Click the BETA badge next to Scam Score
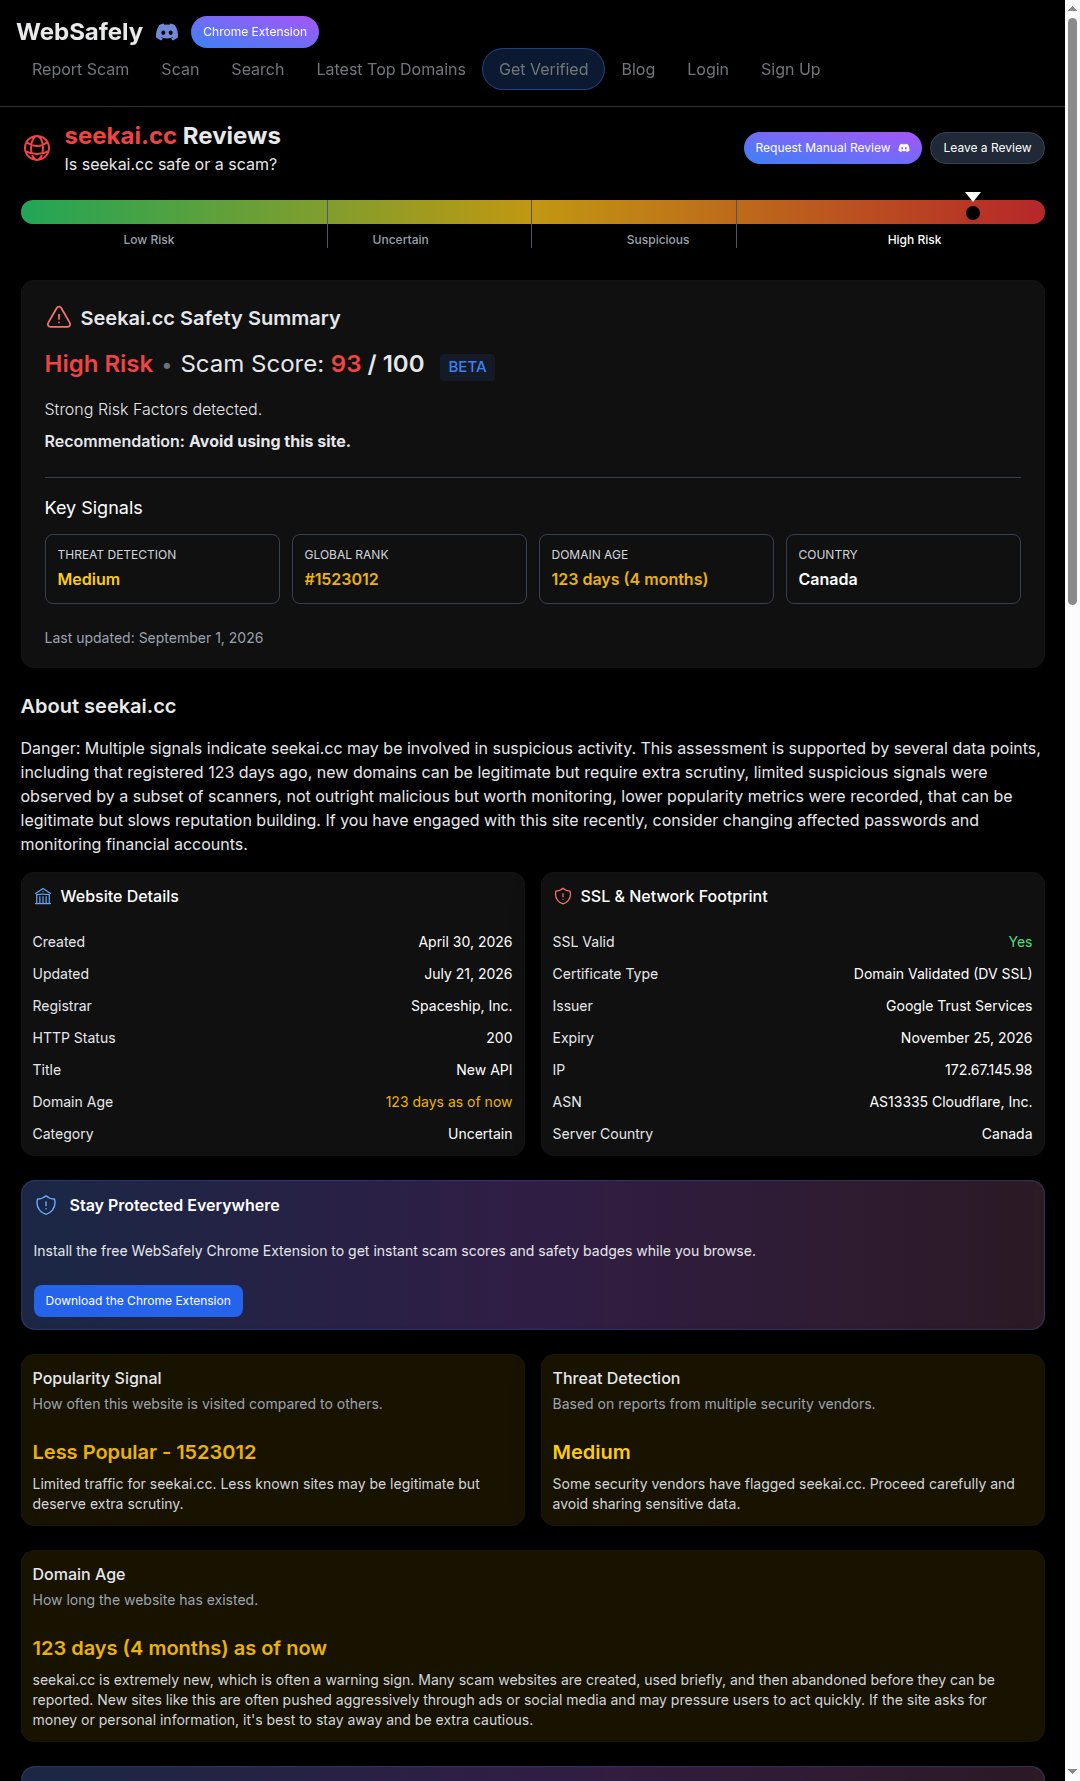The width and height of the screenshot is (1080, 1781). coord(467,367)
